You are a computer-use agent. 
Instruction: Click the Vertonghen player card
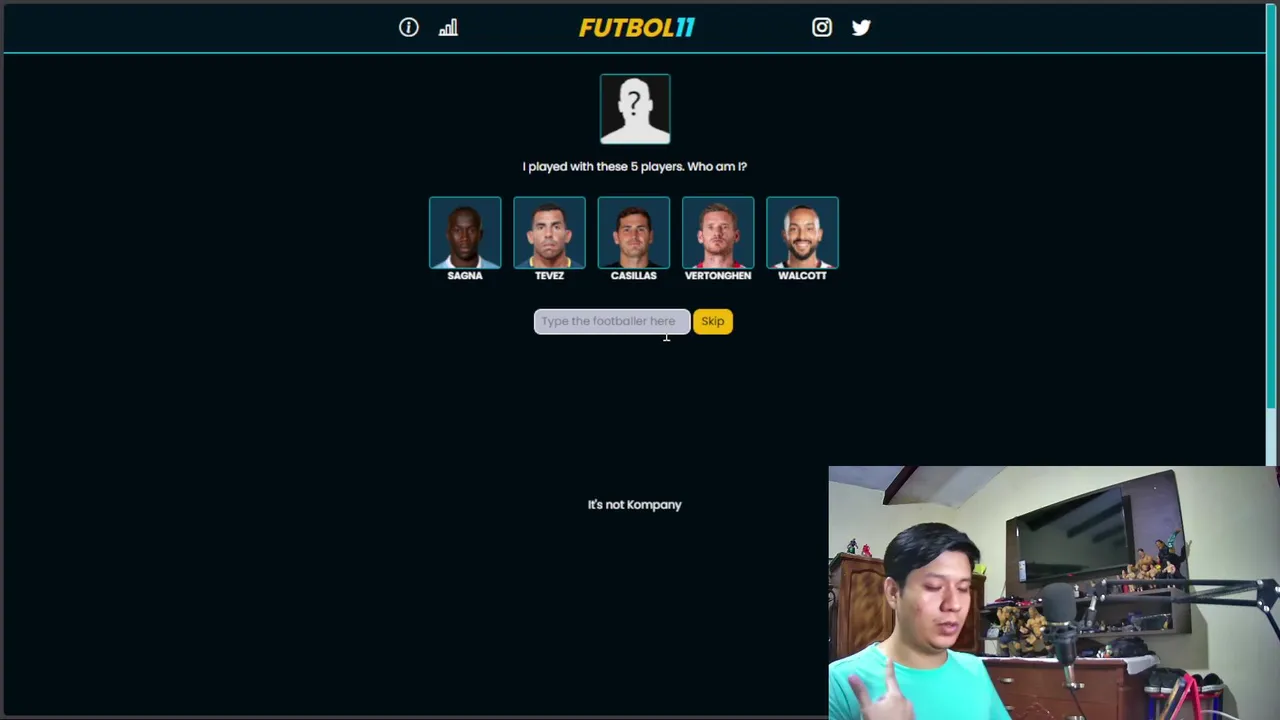[x=718, y=233]
